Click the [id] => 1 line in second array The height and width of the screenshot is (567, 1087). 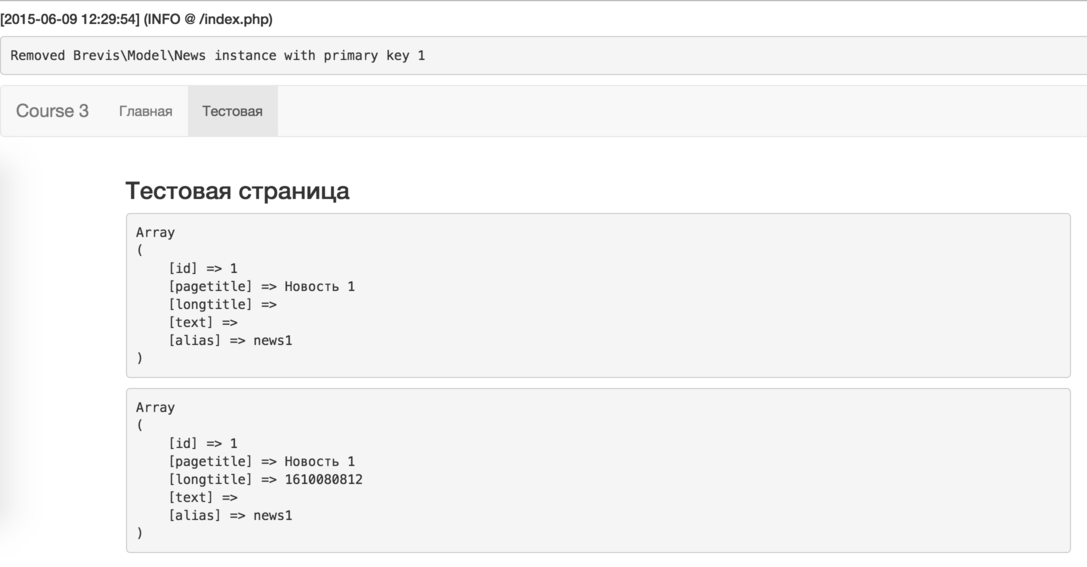coord(202,444)
